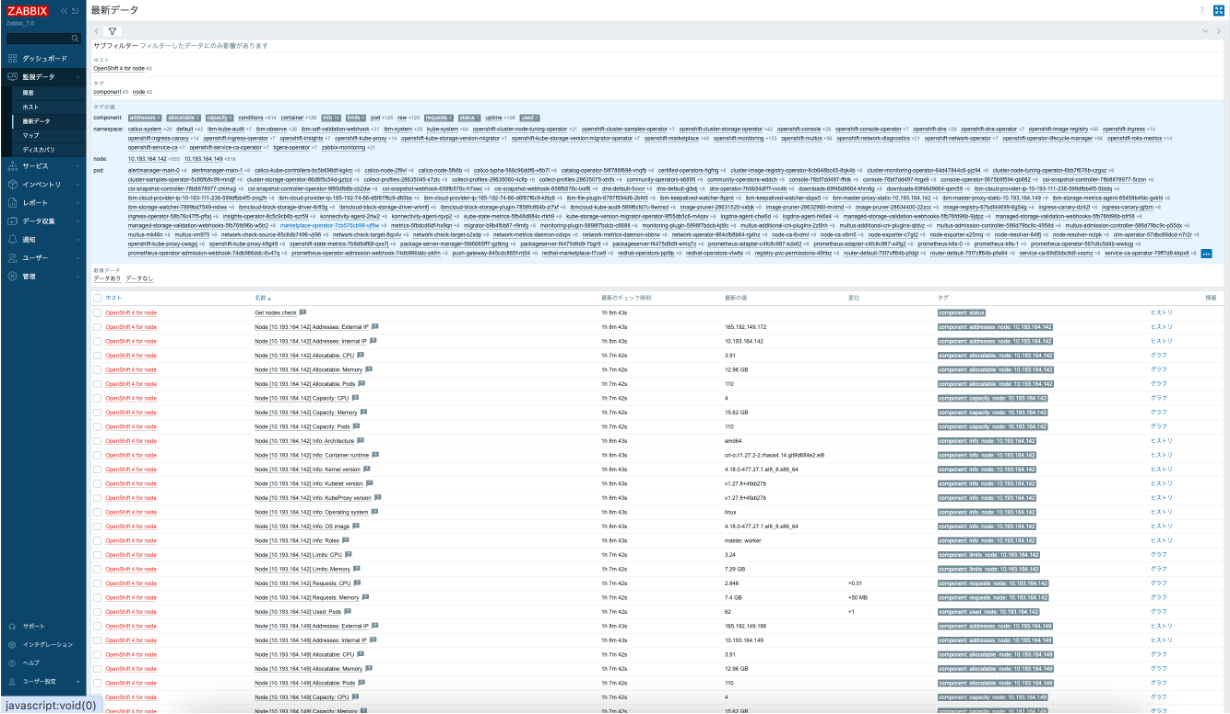Click the flag icon beside .142 Capacity: Pods

(x=357, y=426)
